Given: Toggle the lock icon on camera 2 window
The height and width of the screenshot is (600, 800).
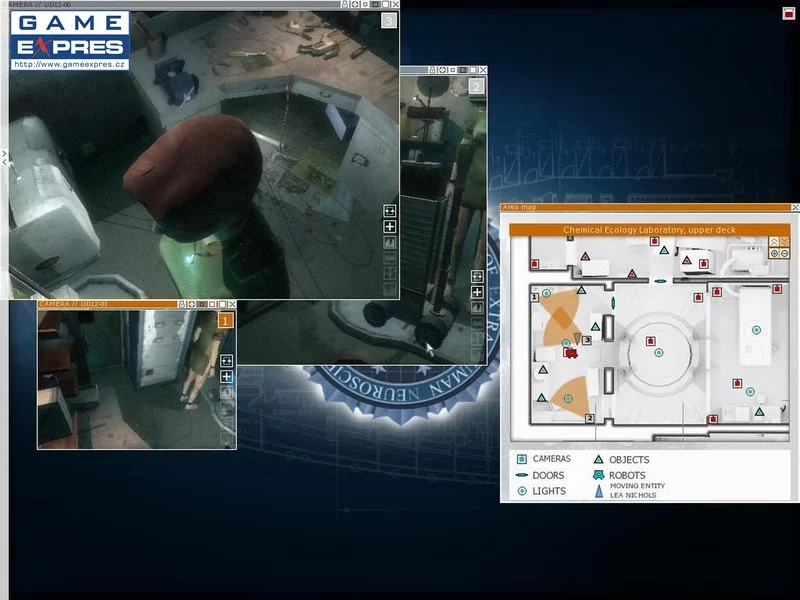Looking at the screenshot, I should [x=432, y=70].
